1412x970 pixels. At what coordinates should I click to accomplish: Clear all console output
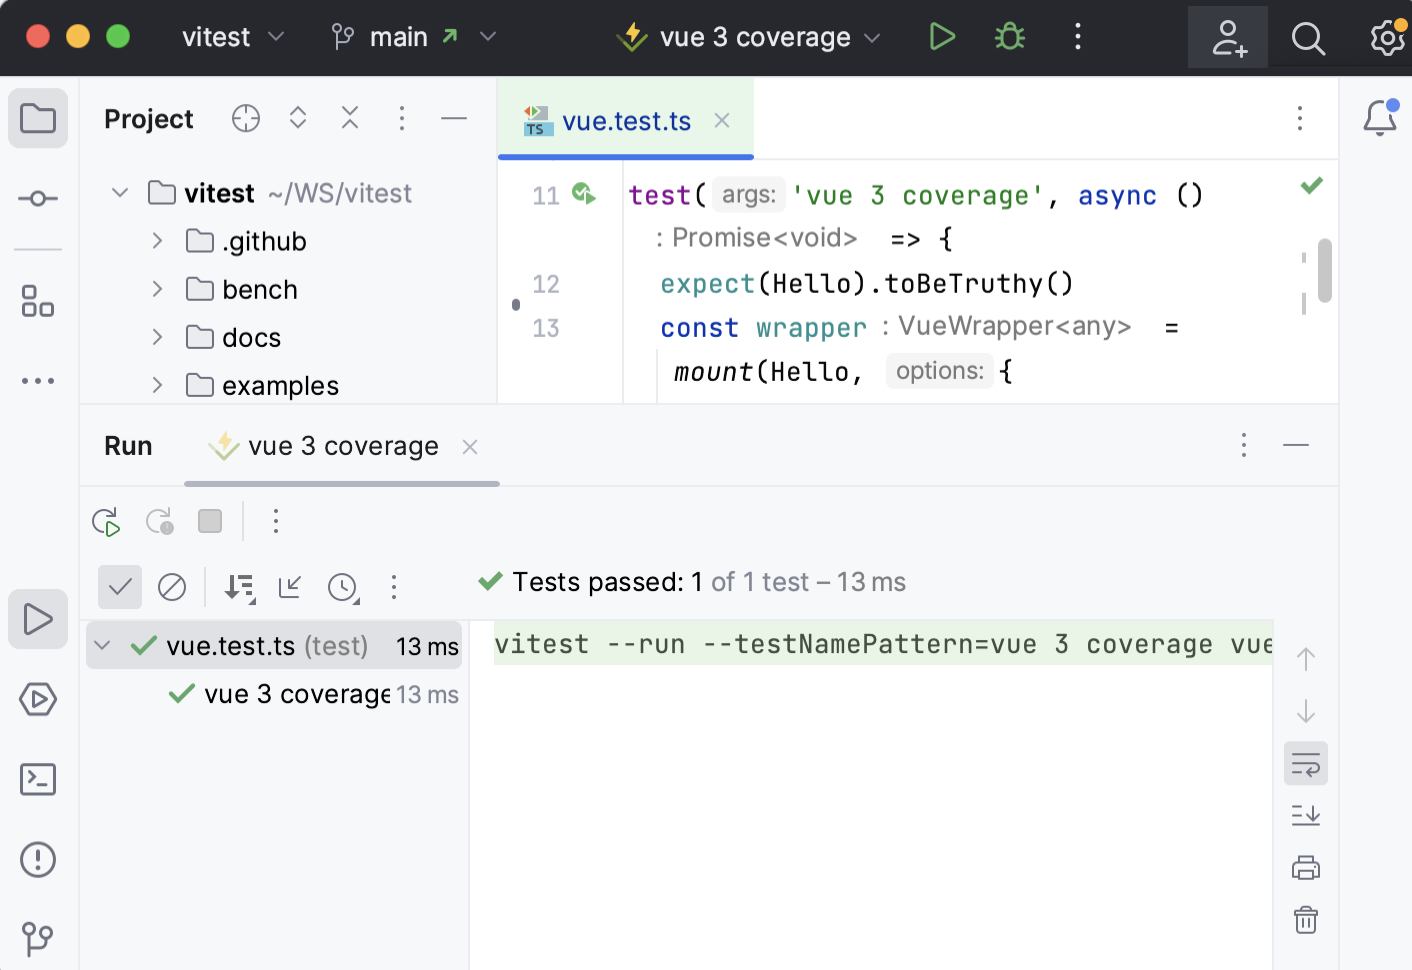[x=1306, y=919]
